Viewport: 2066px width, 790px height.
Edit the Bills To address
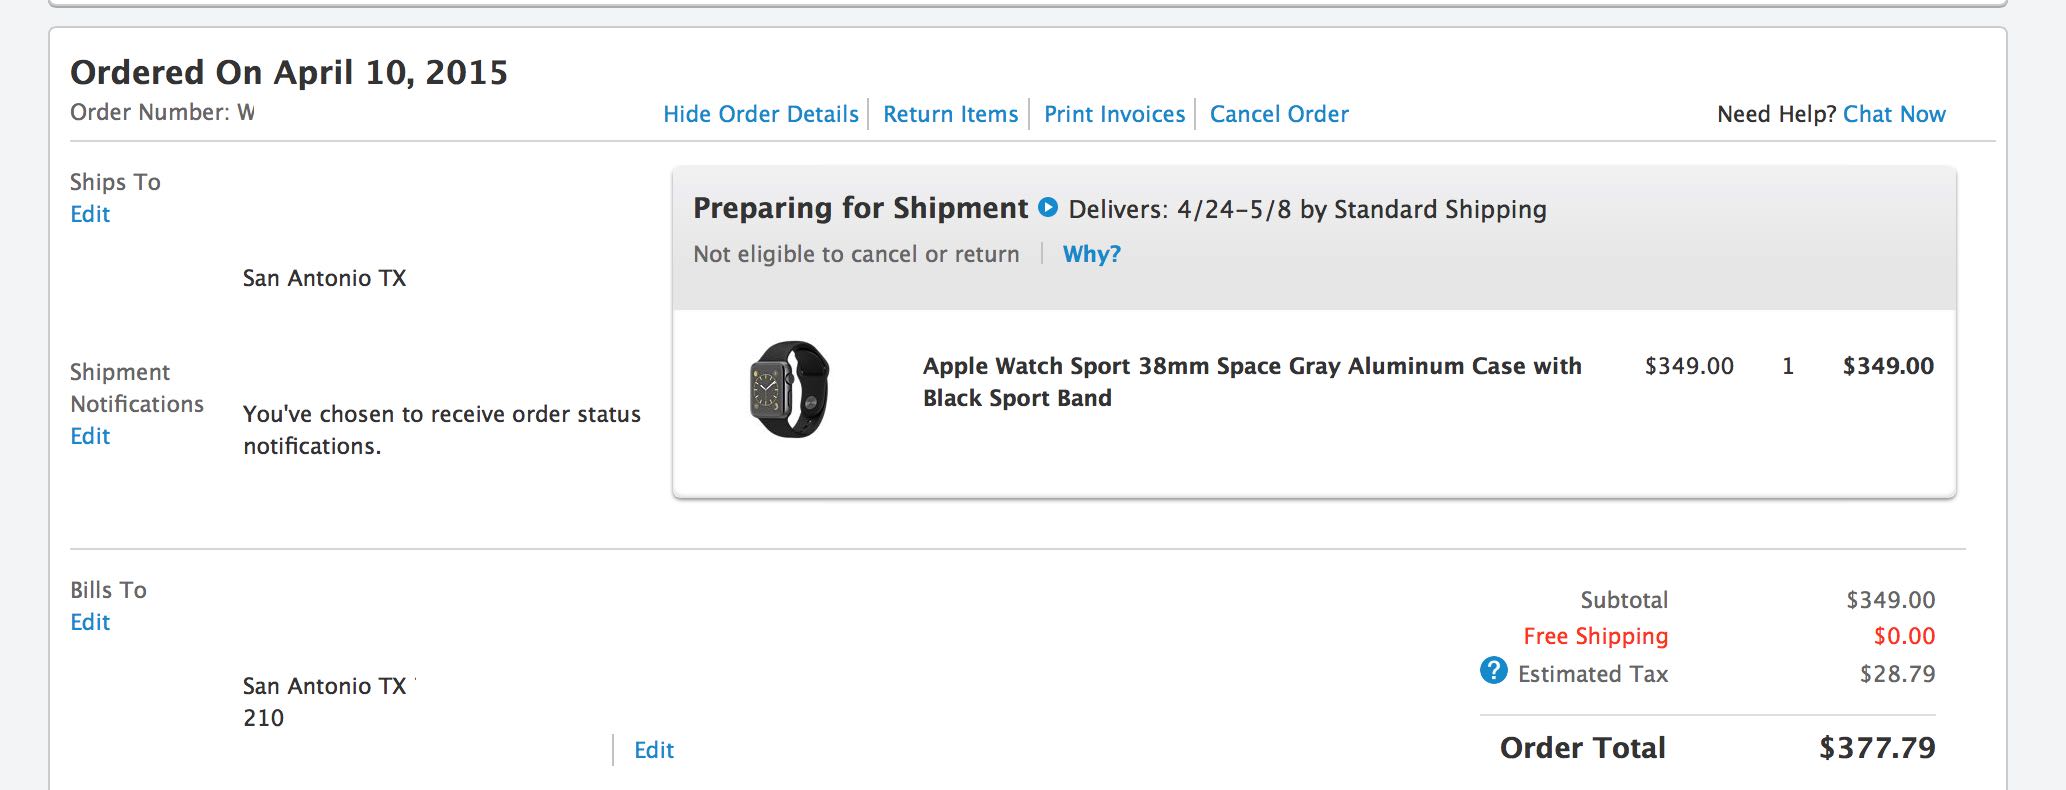pos(90,622)
